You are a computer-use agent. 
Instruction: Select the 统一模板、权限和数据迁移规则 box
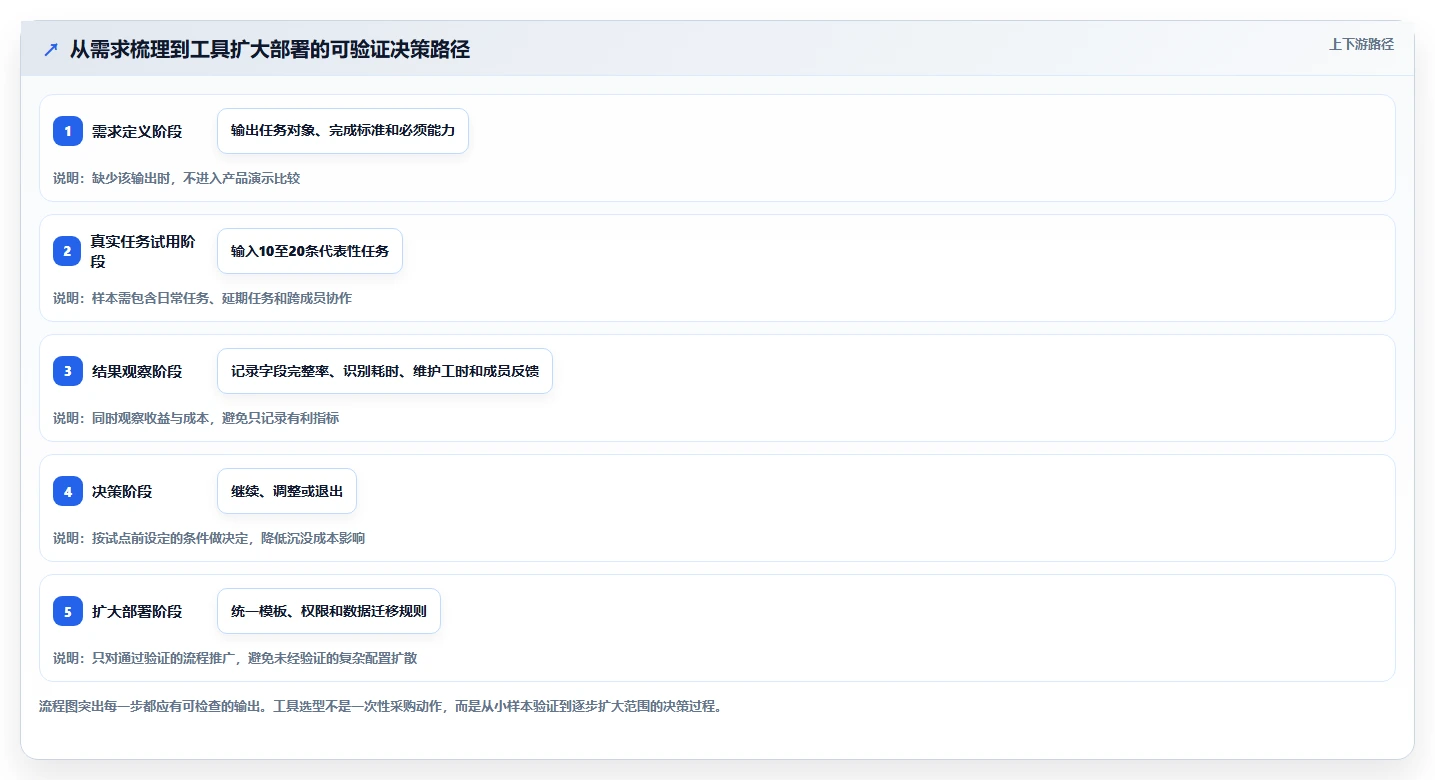(x=329, y=611)
